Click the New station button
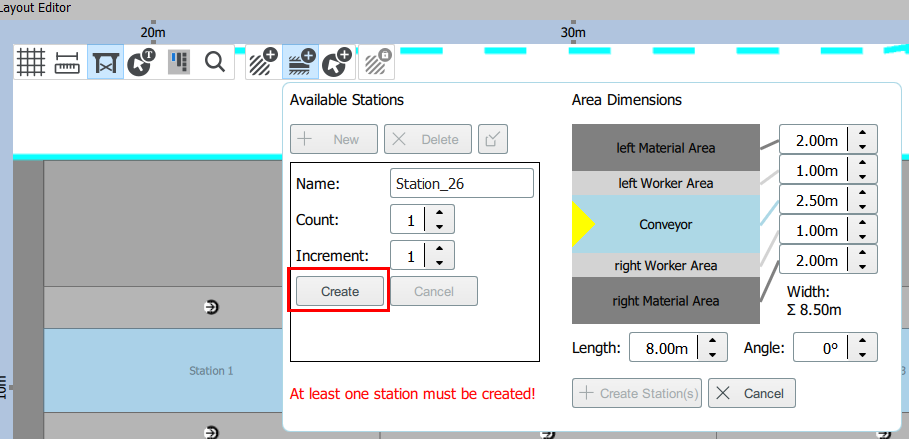 tap(334, 139)
